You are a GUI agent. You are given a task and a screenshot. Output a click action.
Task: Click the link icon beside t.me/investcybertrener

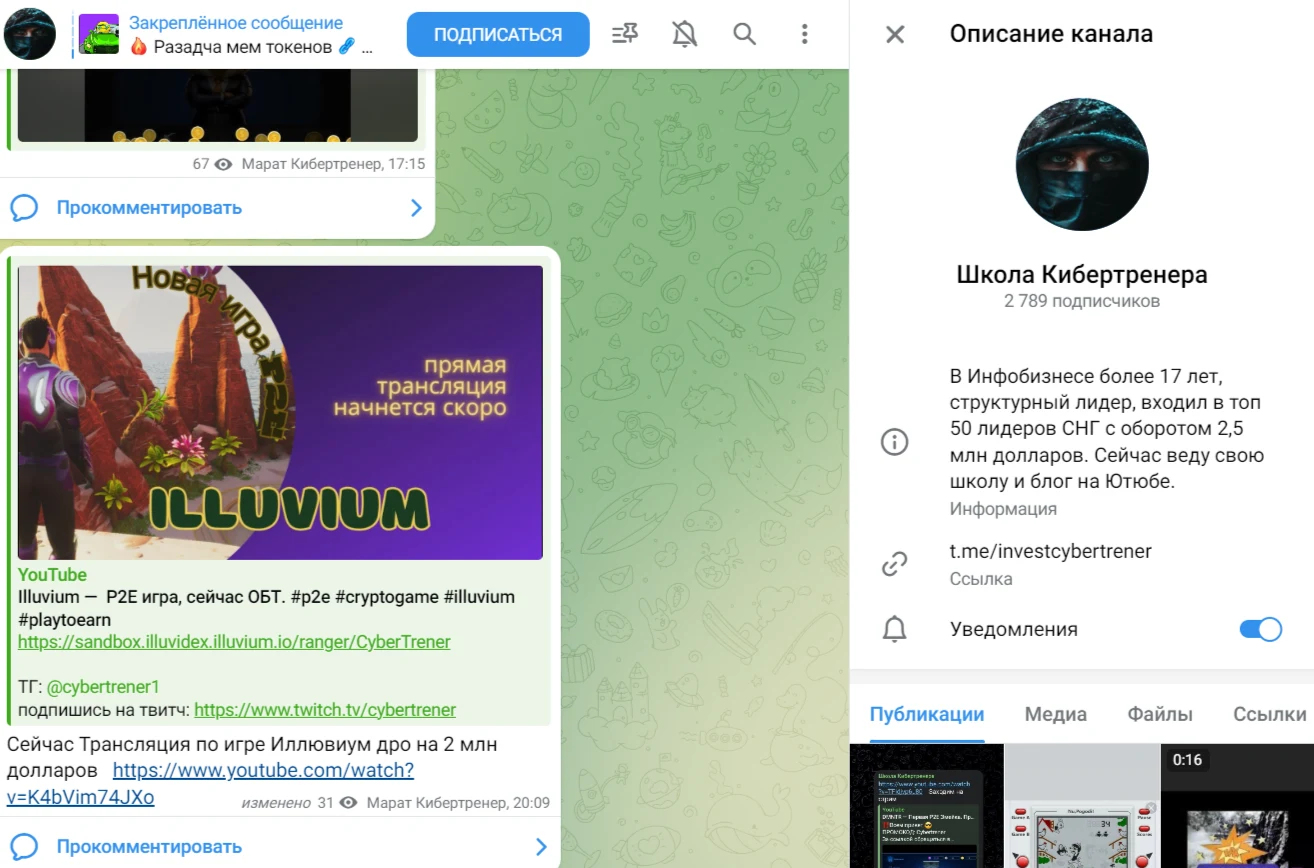pos(894,565)
